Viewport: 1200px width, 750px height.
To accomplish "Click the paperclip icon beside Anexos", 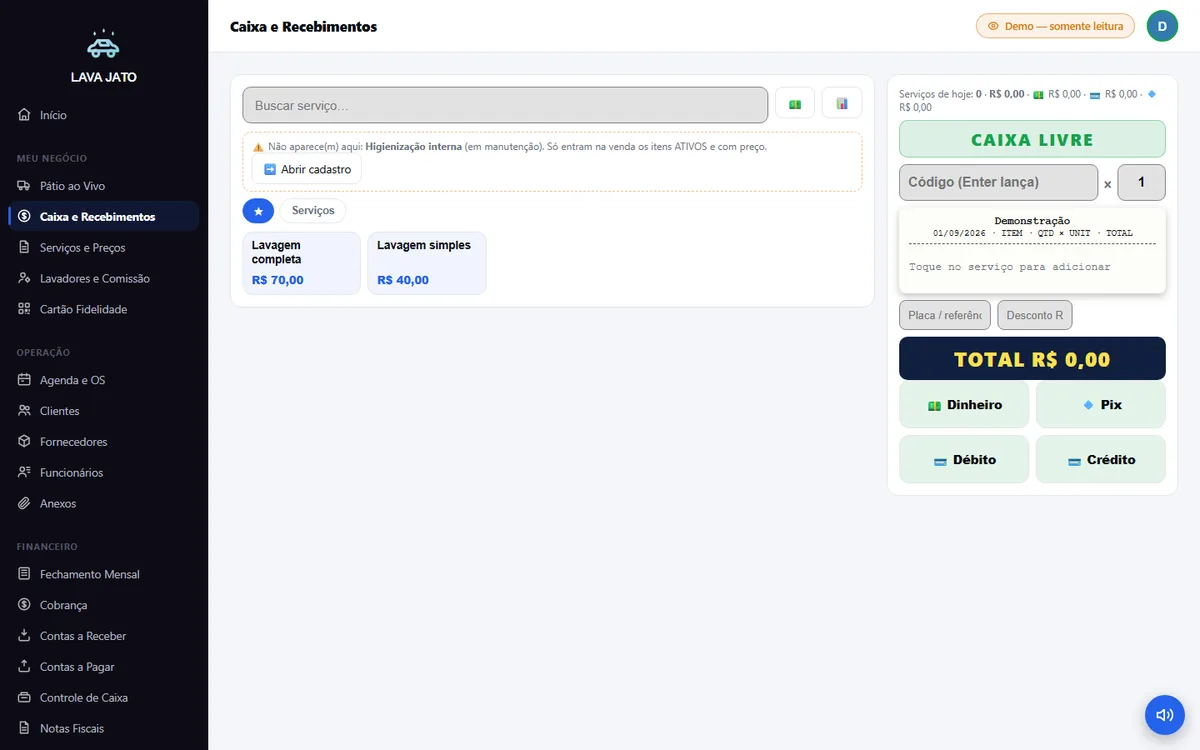I will point(24,503).
